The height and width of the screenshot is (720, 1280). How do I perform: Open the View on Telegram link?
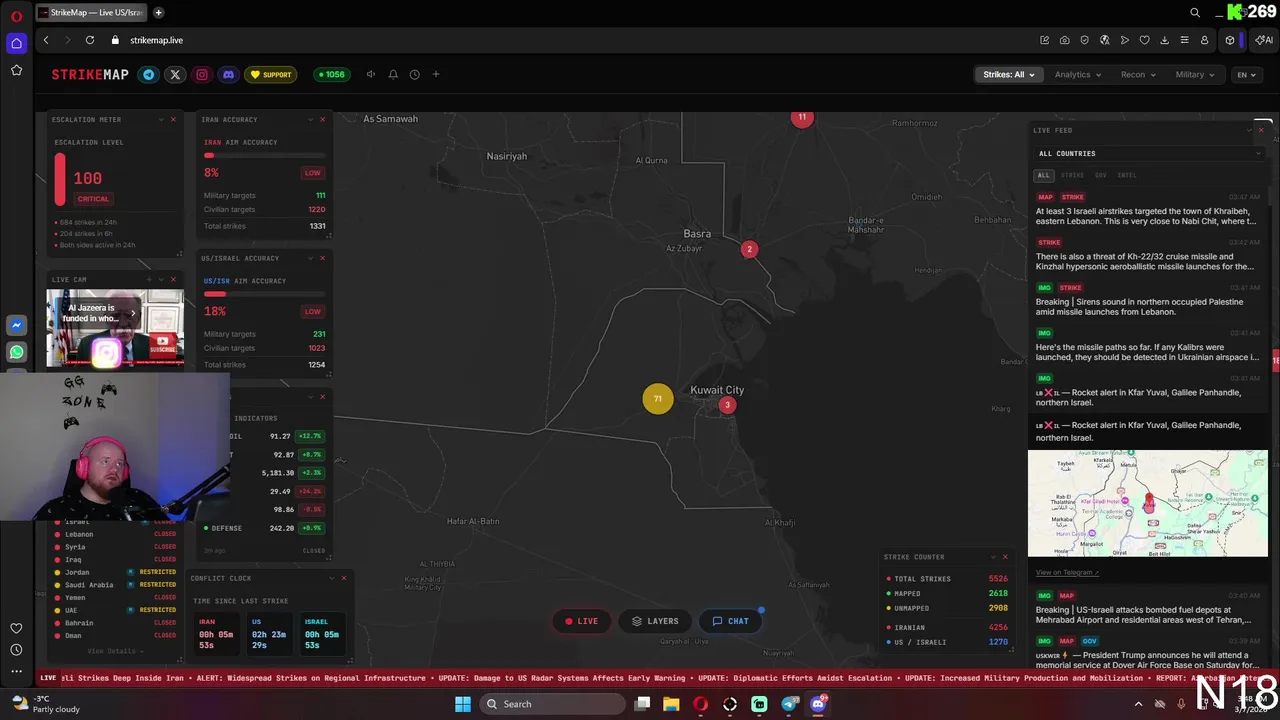(x=1067, y=573)
